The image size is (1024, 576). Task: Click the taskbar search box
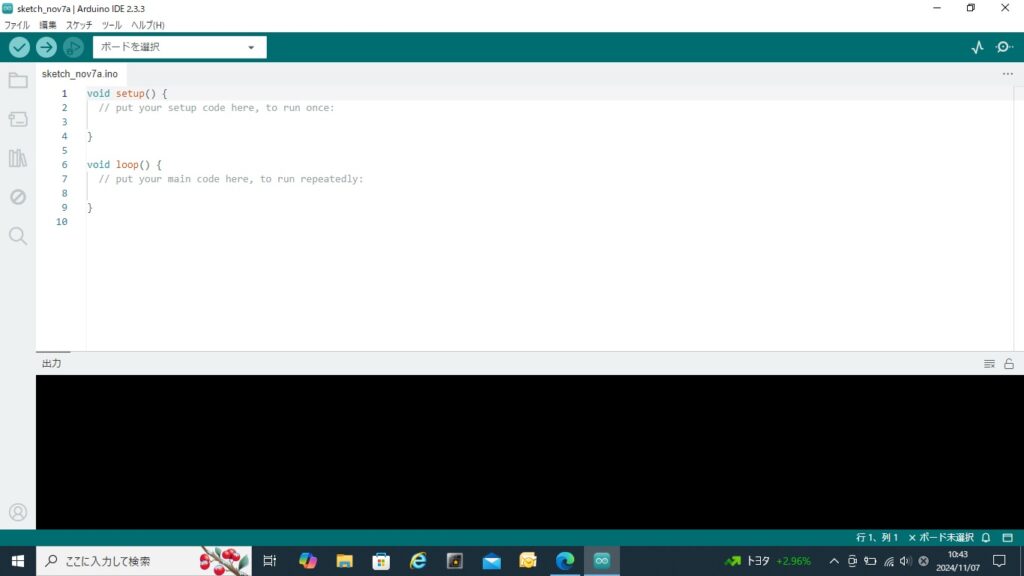(144, 561)
